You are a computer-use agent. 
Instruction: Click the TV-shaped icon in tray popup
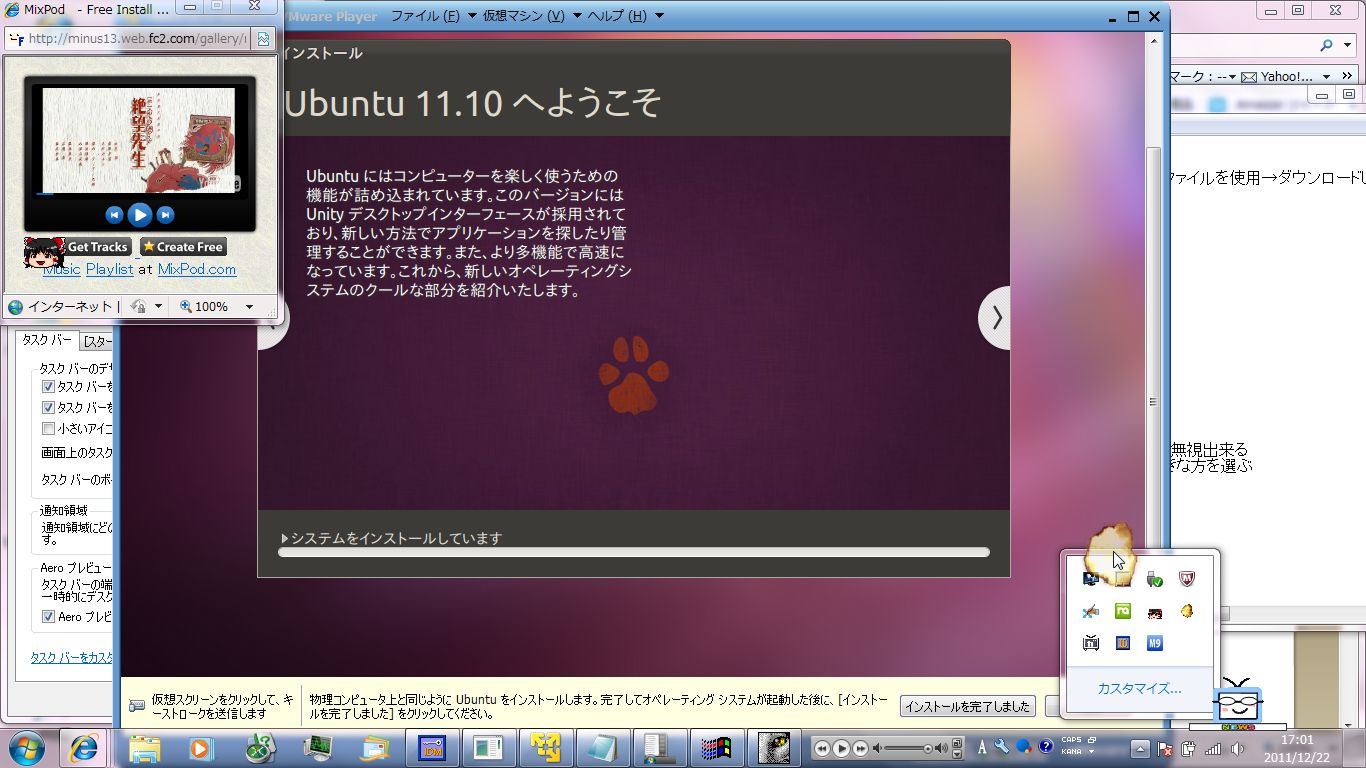1091,643
